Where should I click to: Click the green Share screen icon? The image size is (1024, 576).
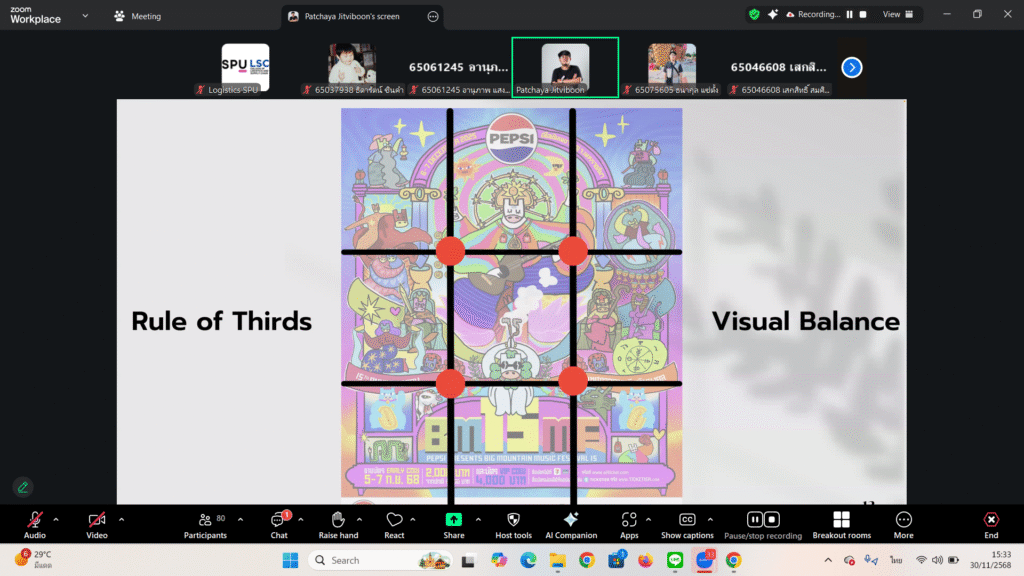(x=453, y=520)
